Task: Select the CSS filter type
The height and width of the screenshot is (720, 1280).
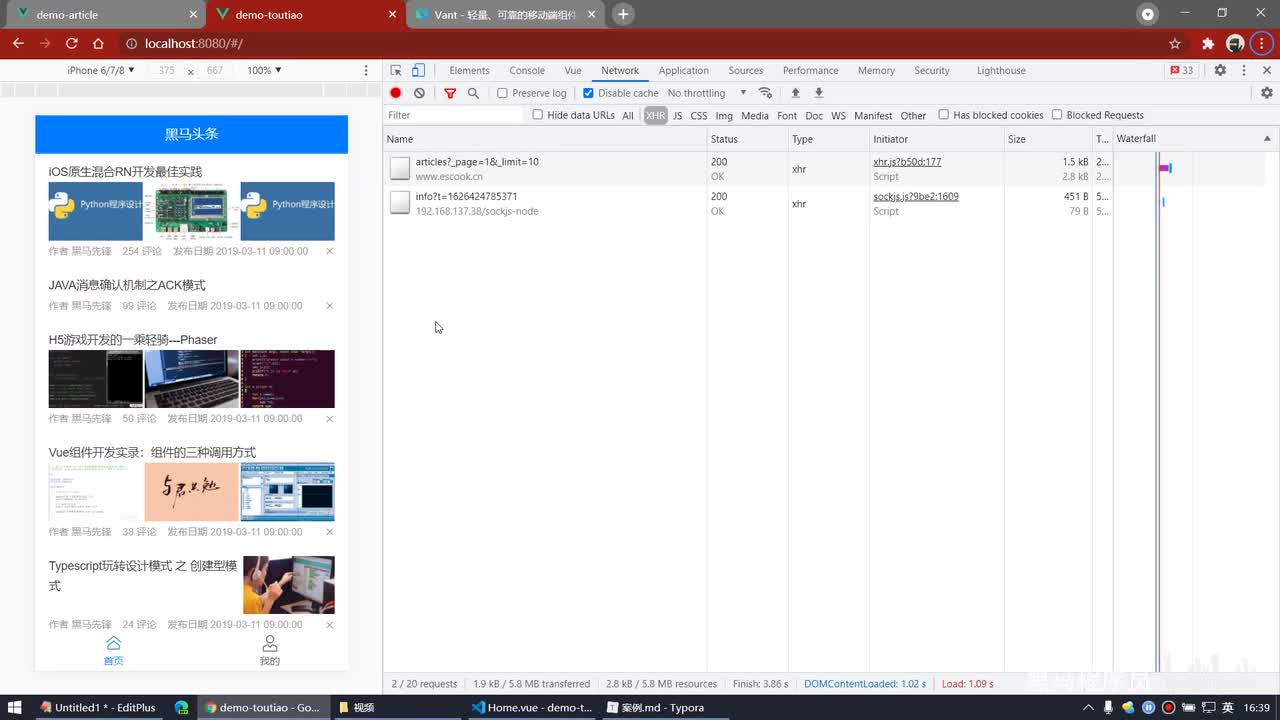Action: 699,116
